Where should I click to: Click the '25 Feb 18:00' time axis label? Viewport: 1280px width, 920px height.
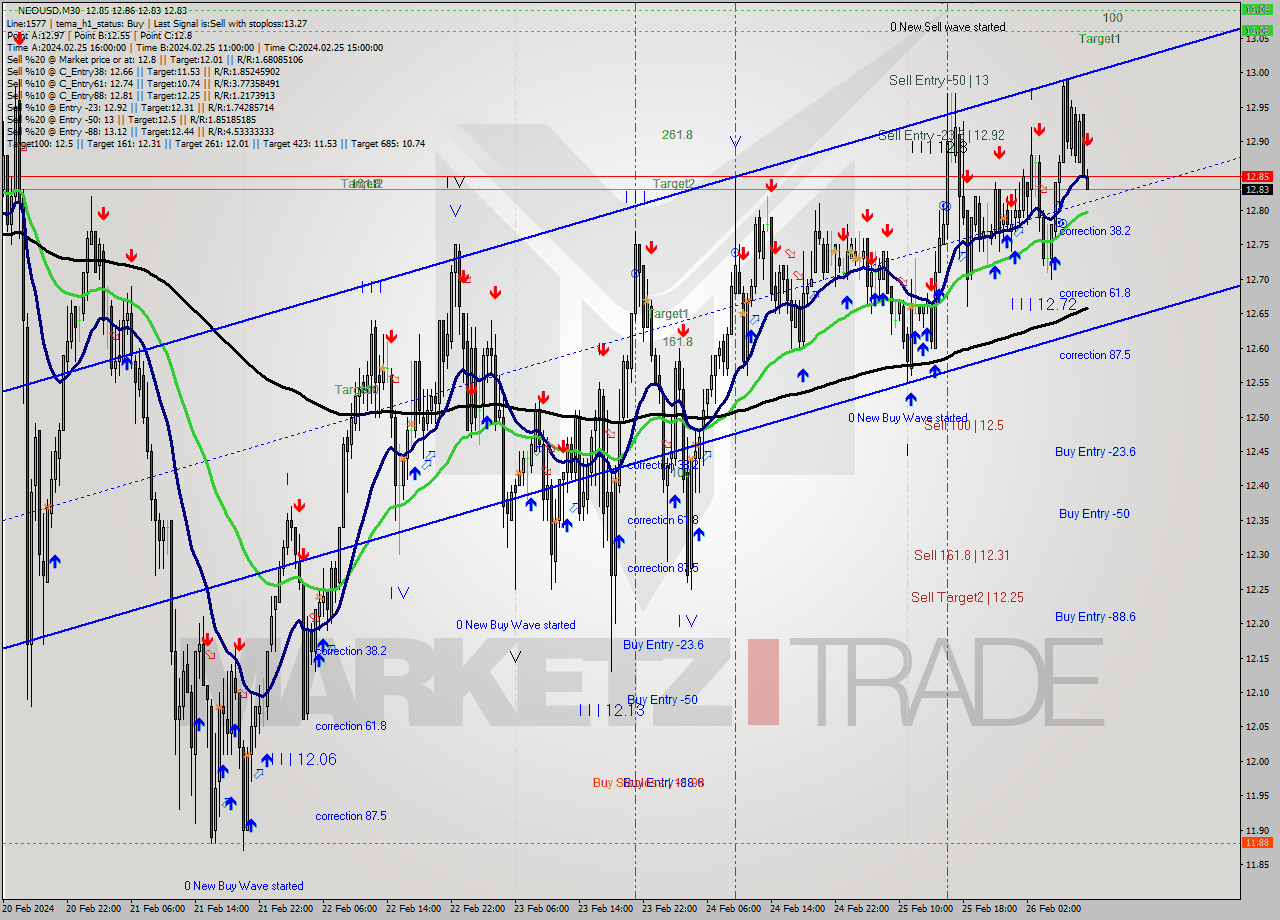(991, 909)
